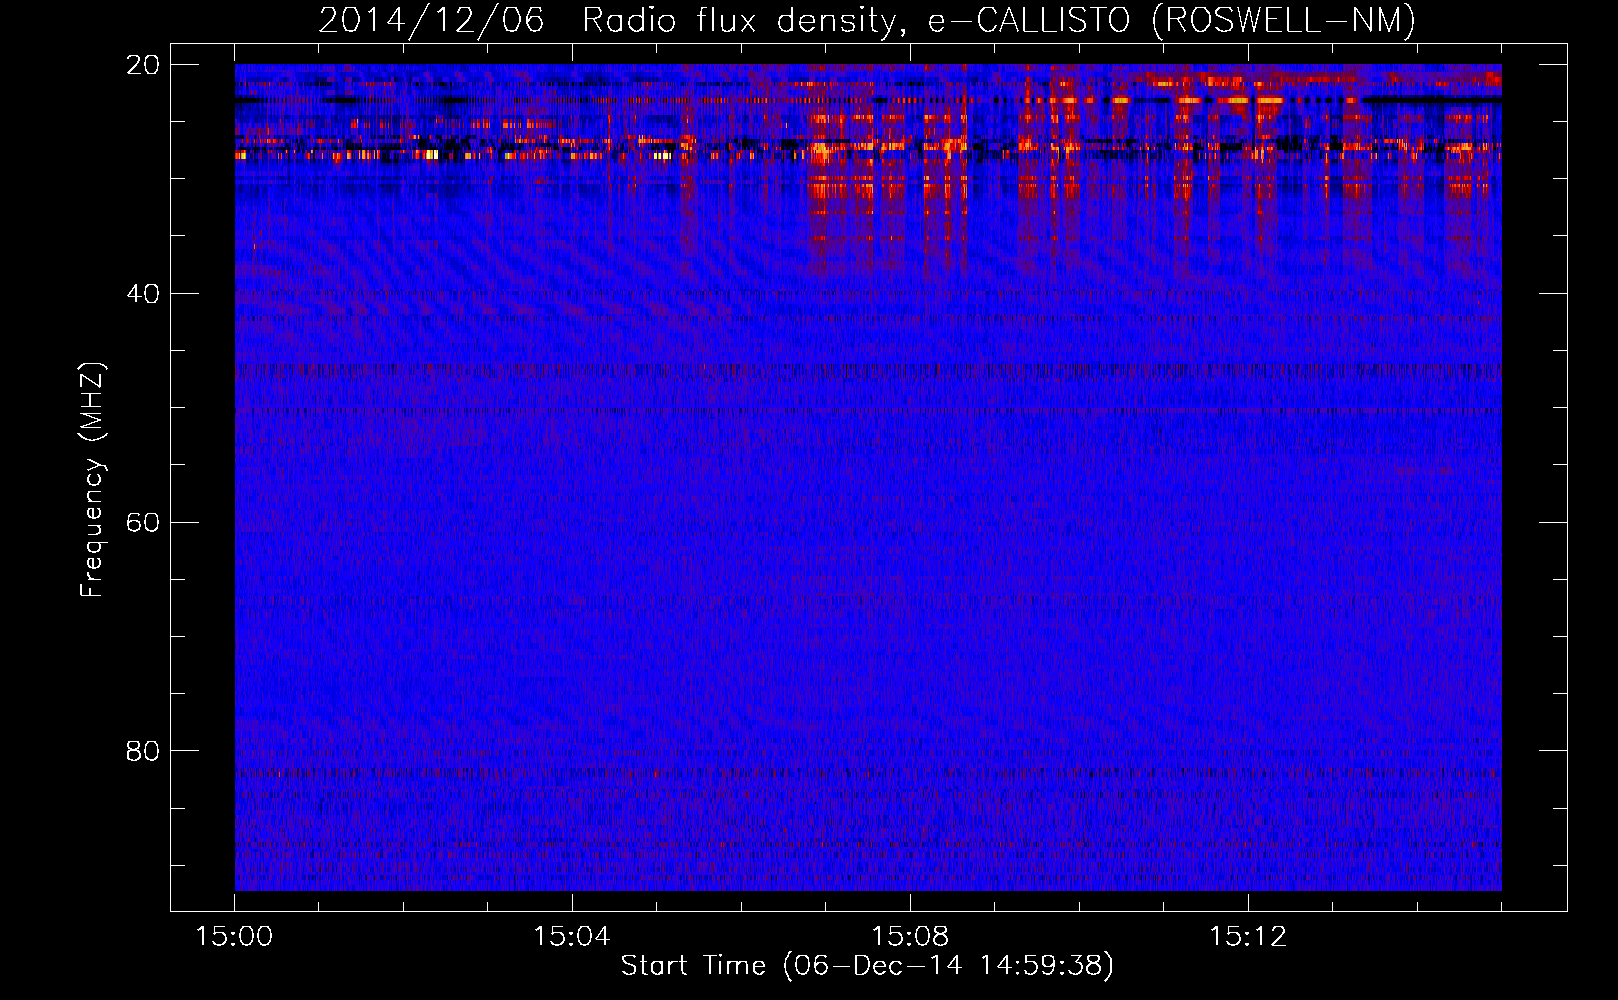Click the 80 frequency tick label

pos(143,751)
